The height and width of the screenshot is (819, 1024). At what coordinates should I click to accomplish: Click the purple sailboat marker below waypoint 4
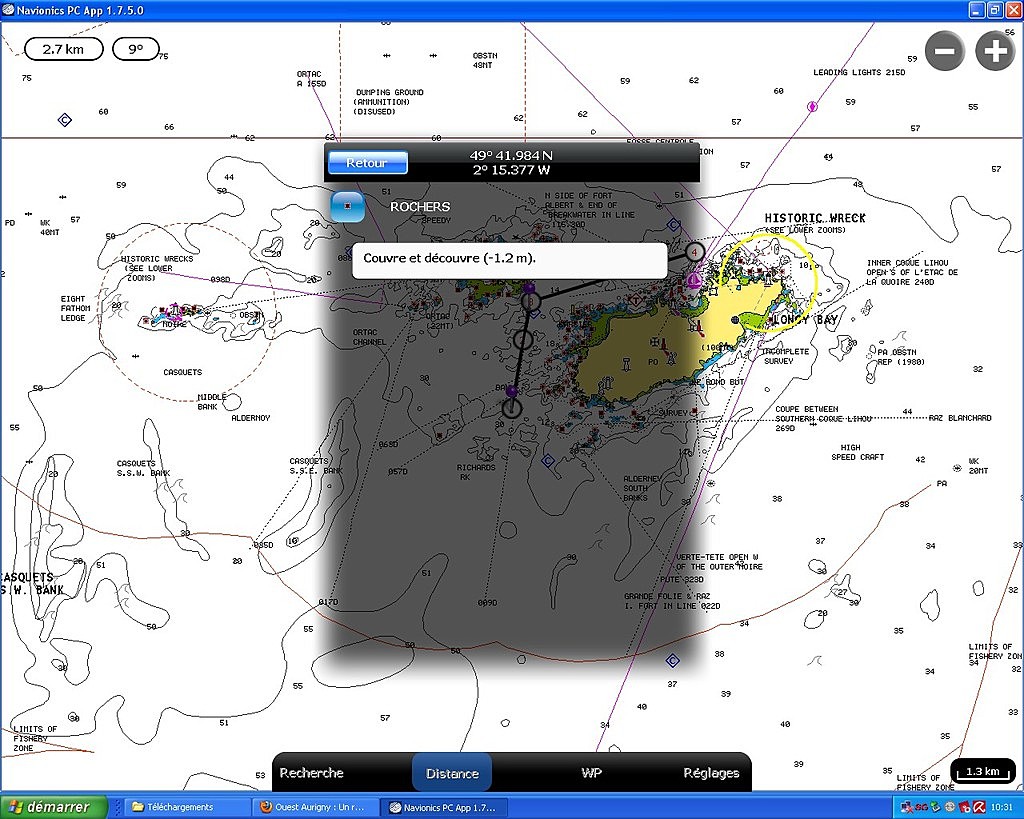click(x=695, y=280)
